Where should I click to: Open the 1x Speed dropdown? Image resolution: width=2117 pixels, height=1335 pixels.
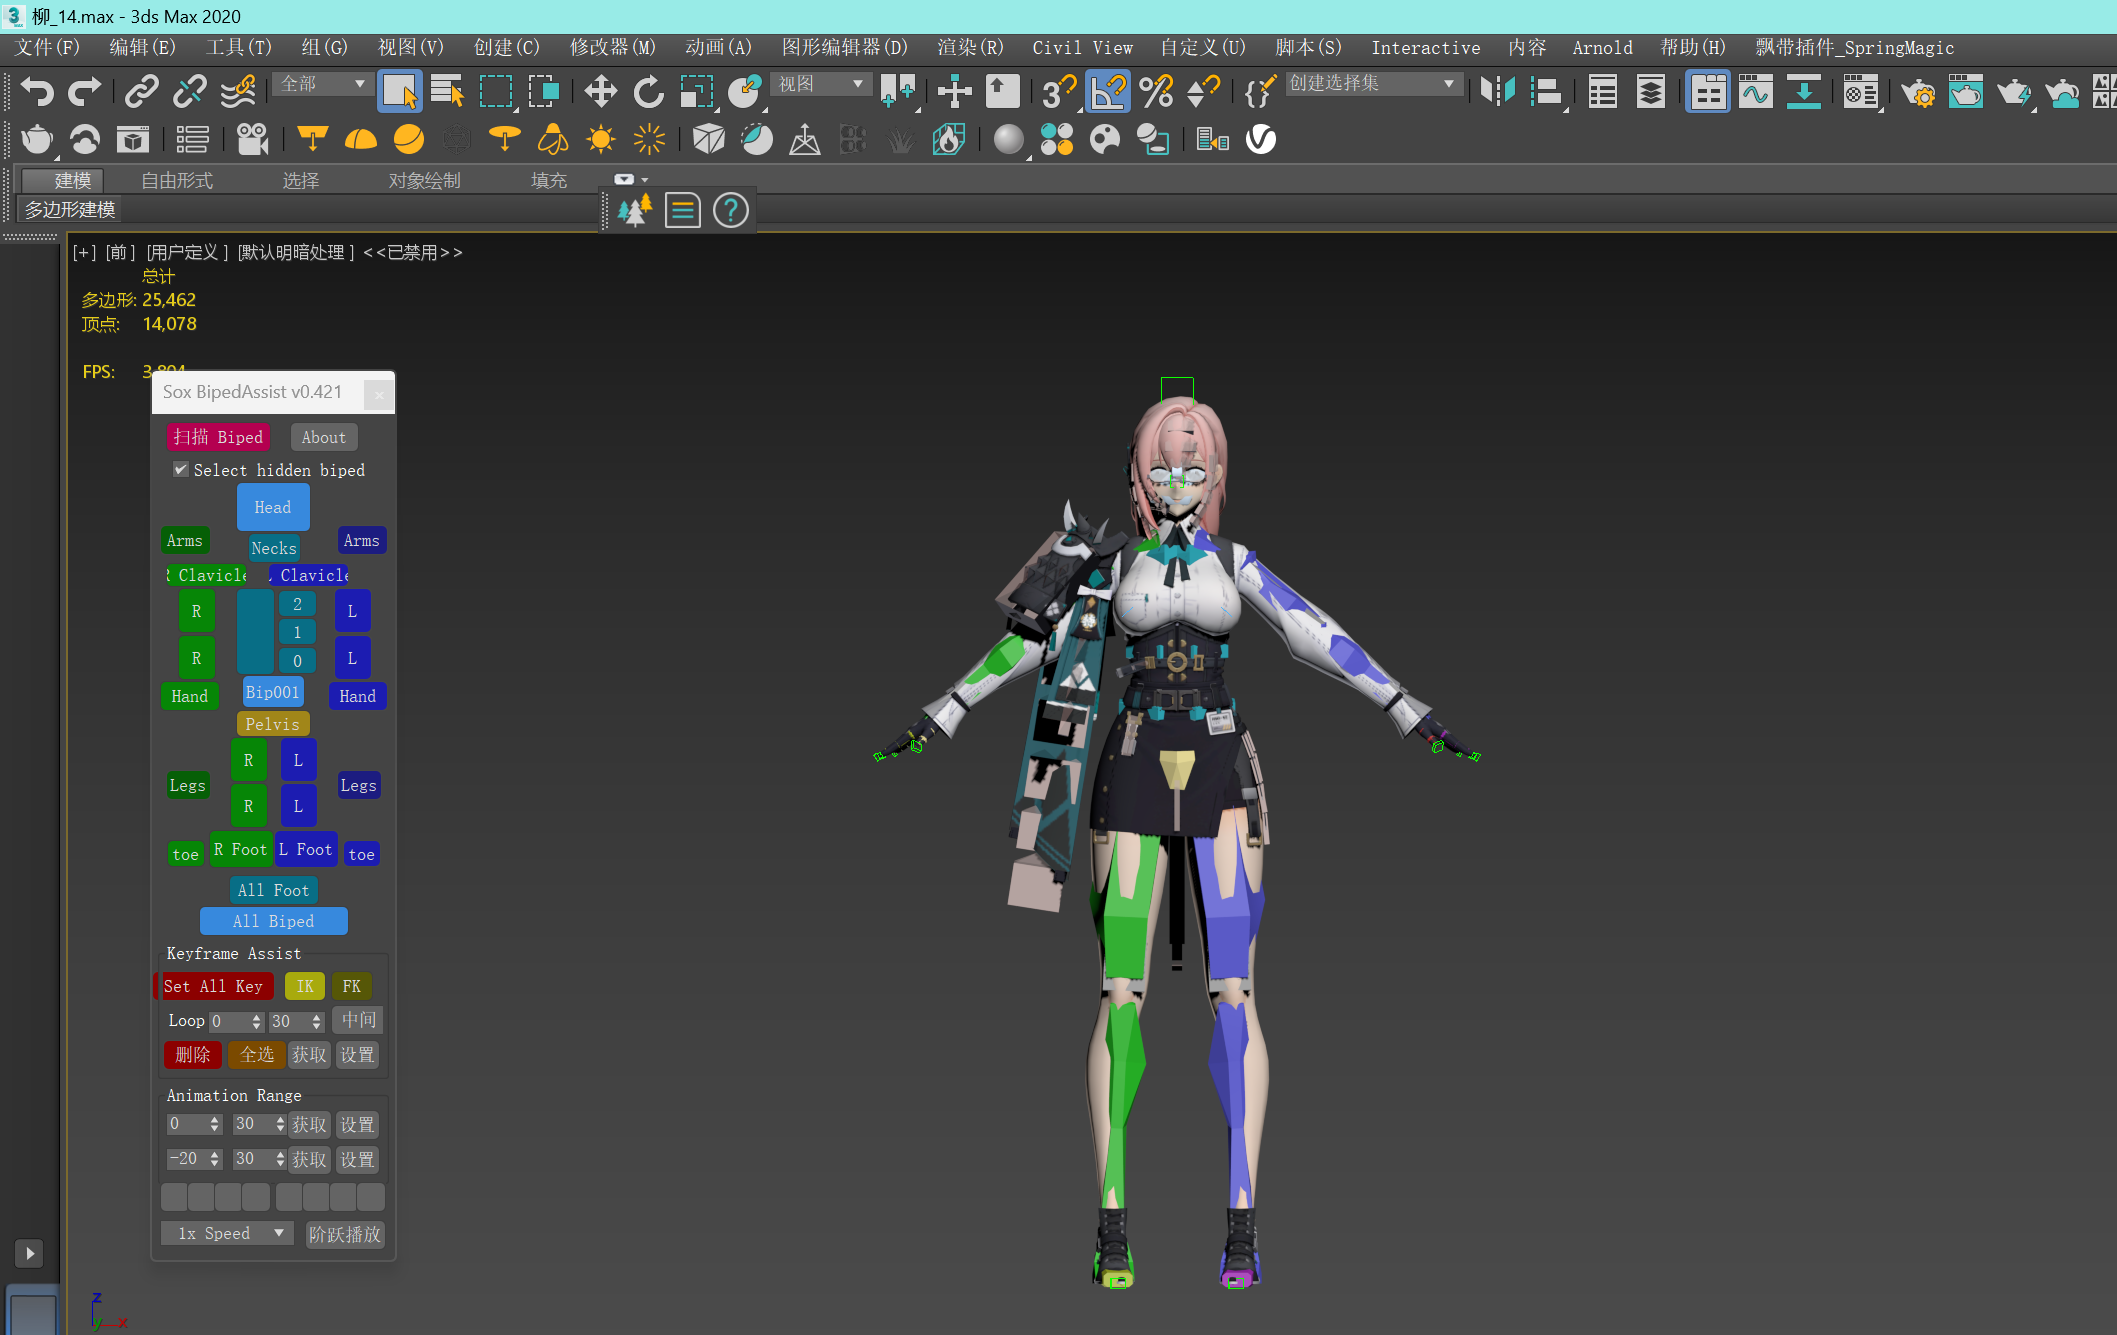pyautogui.click(x=227, y=1234)
